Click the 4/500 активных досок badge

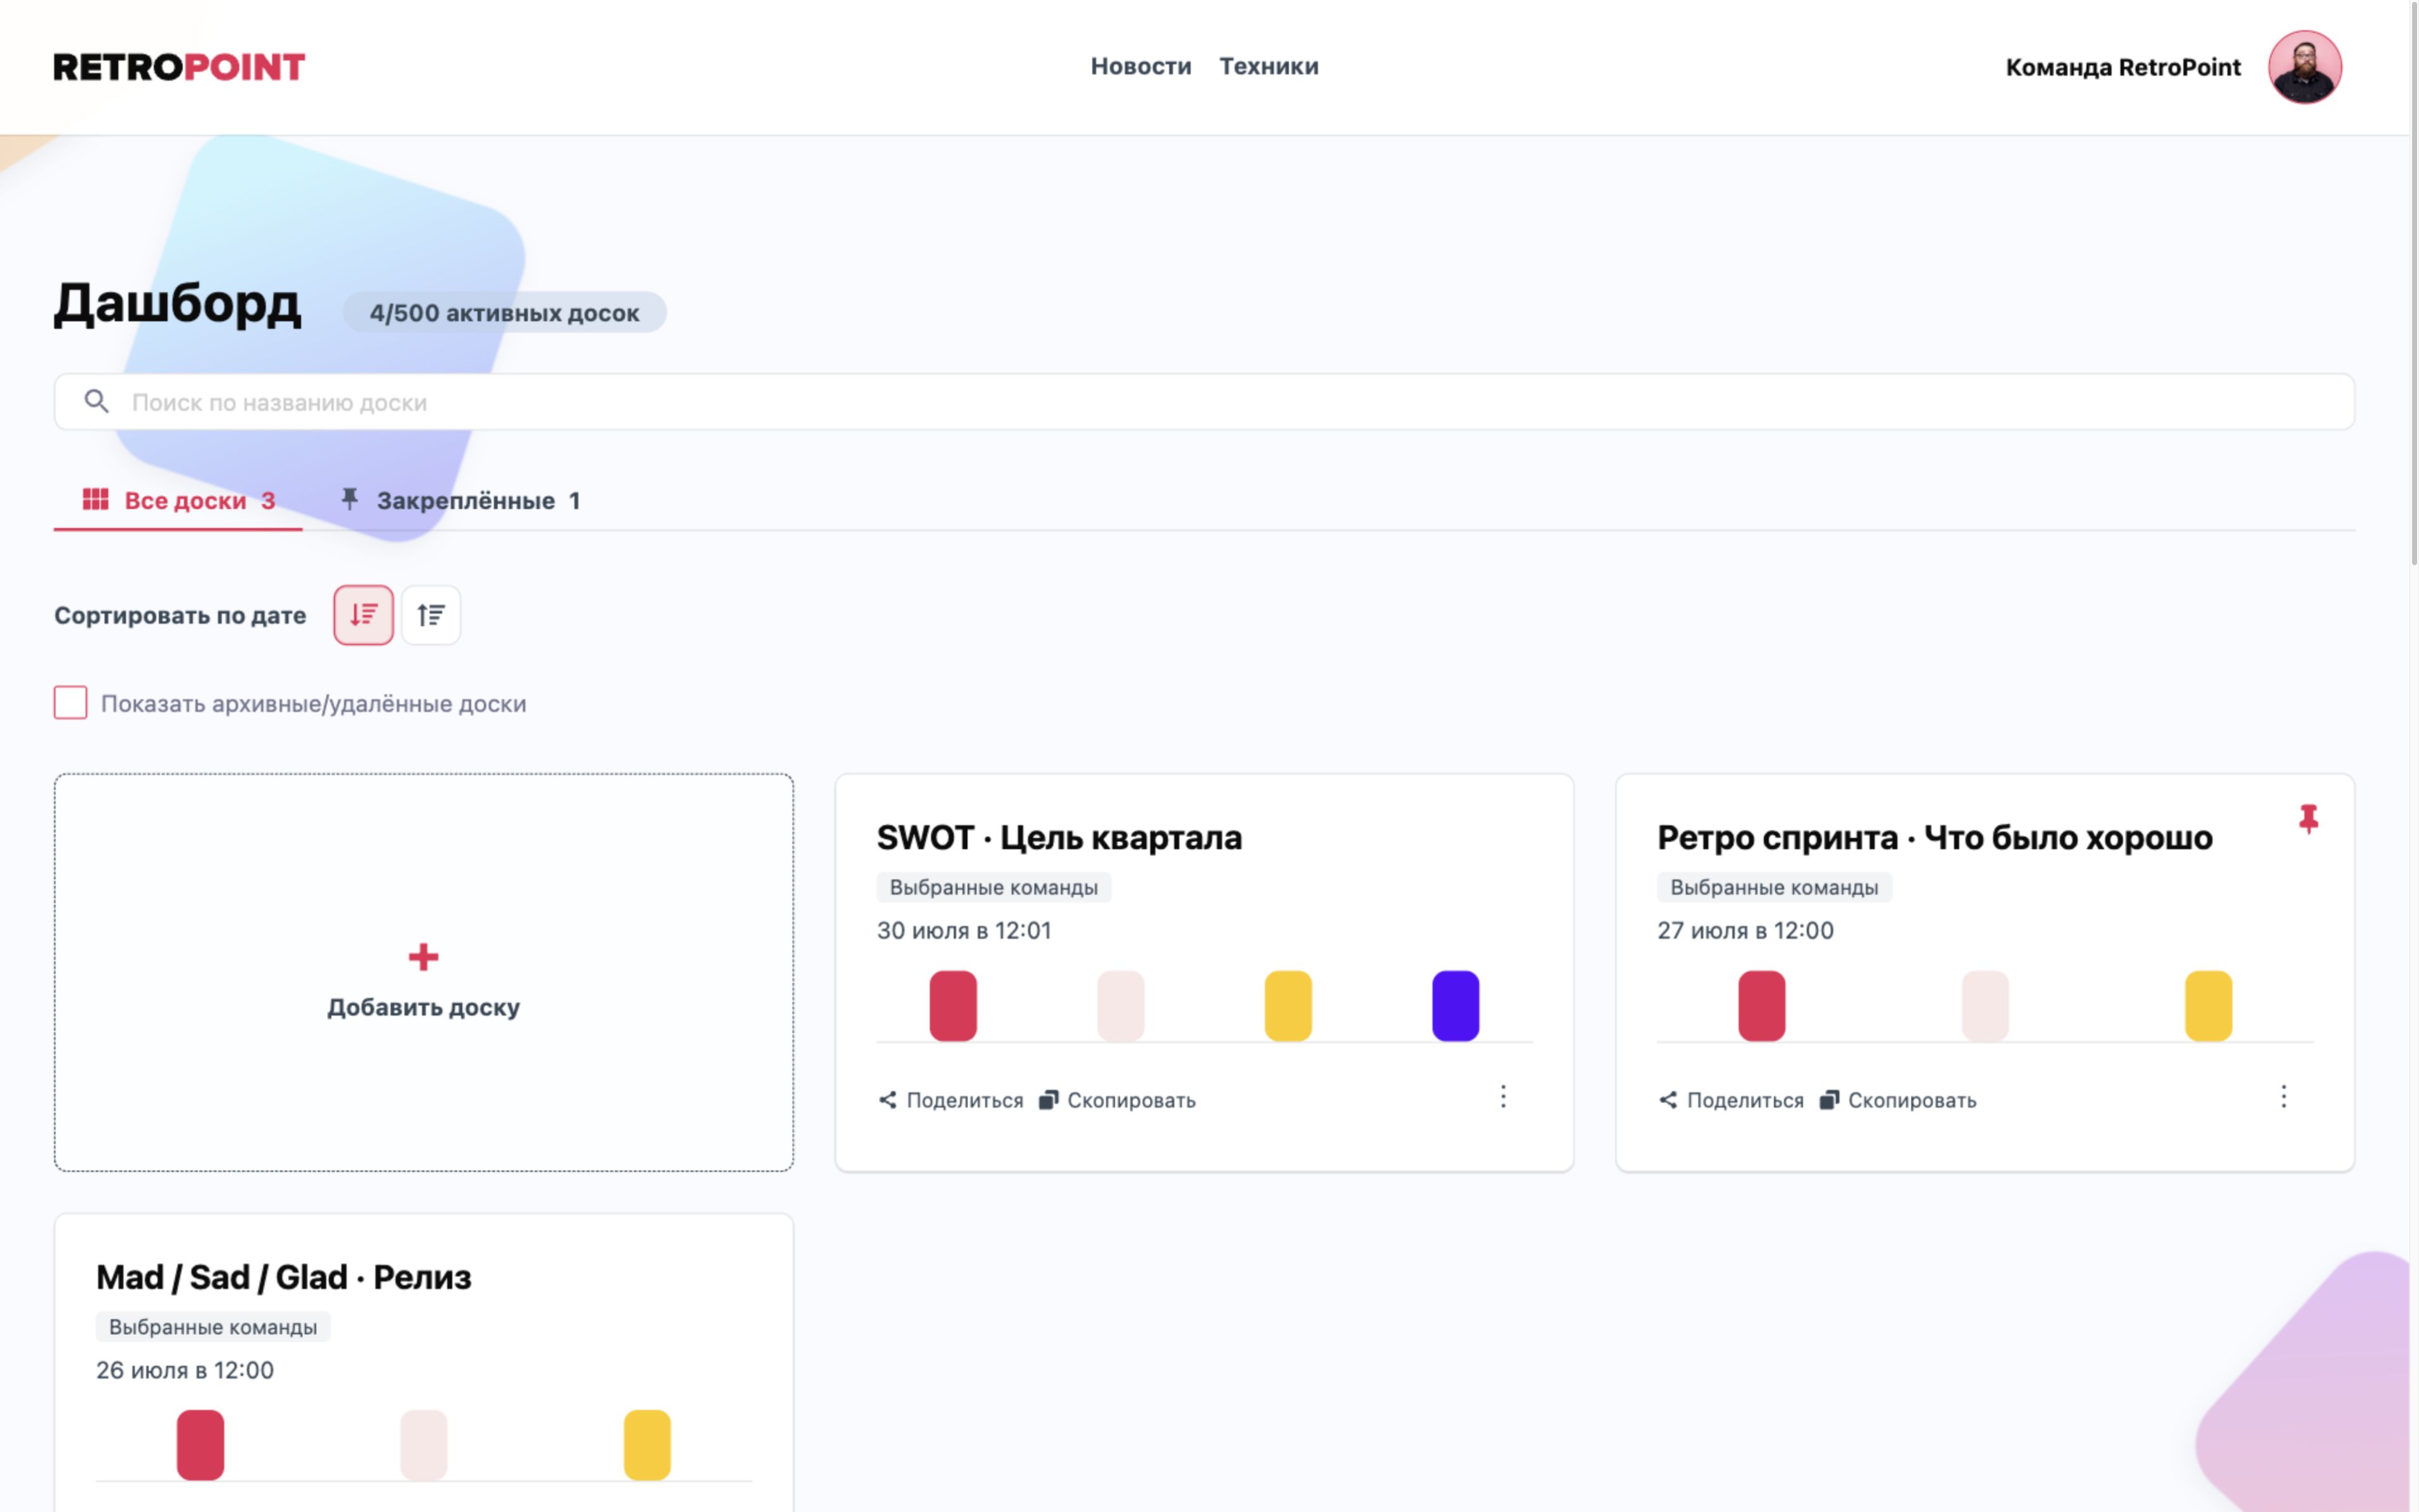coord(504,312)
